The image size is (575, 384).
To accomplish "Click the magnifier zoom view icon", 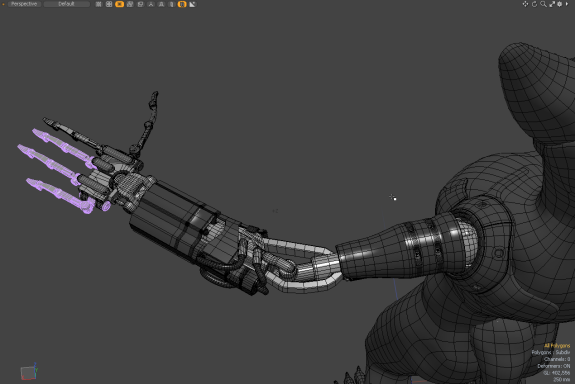I will point(543,4).
